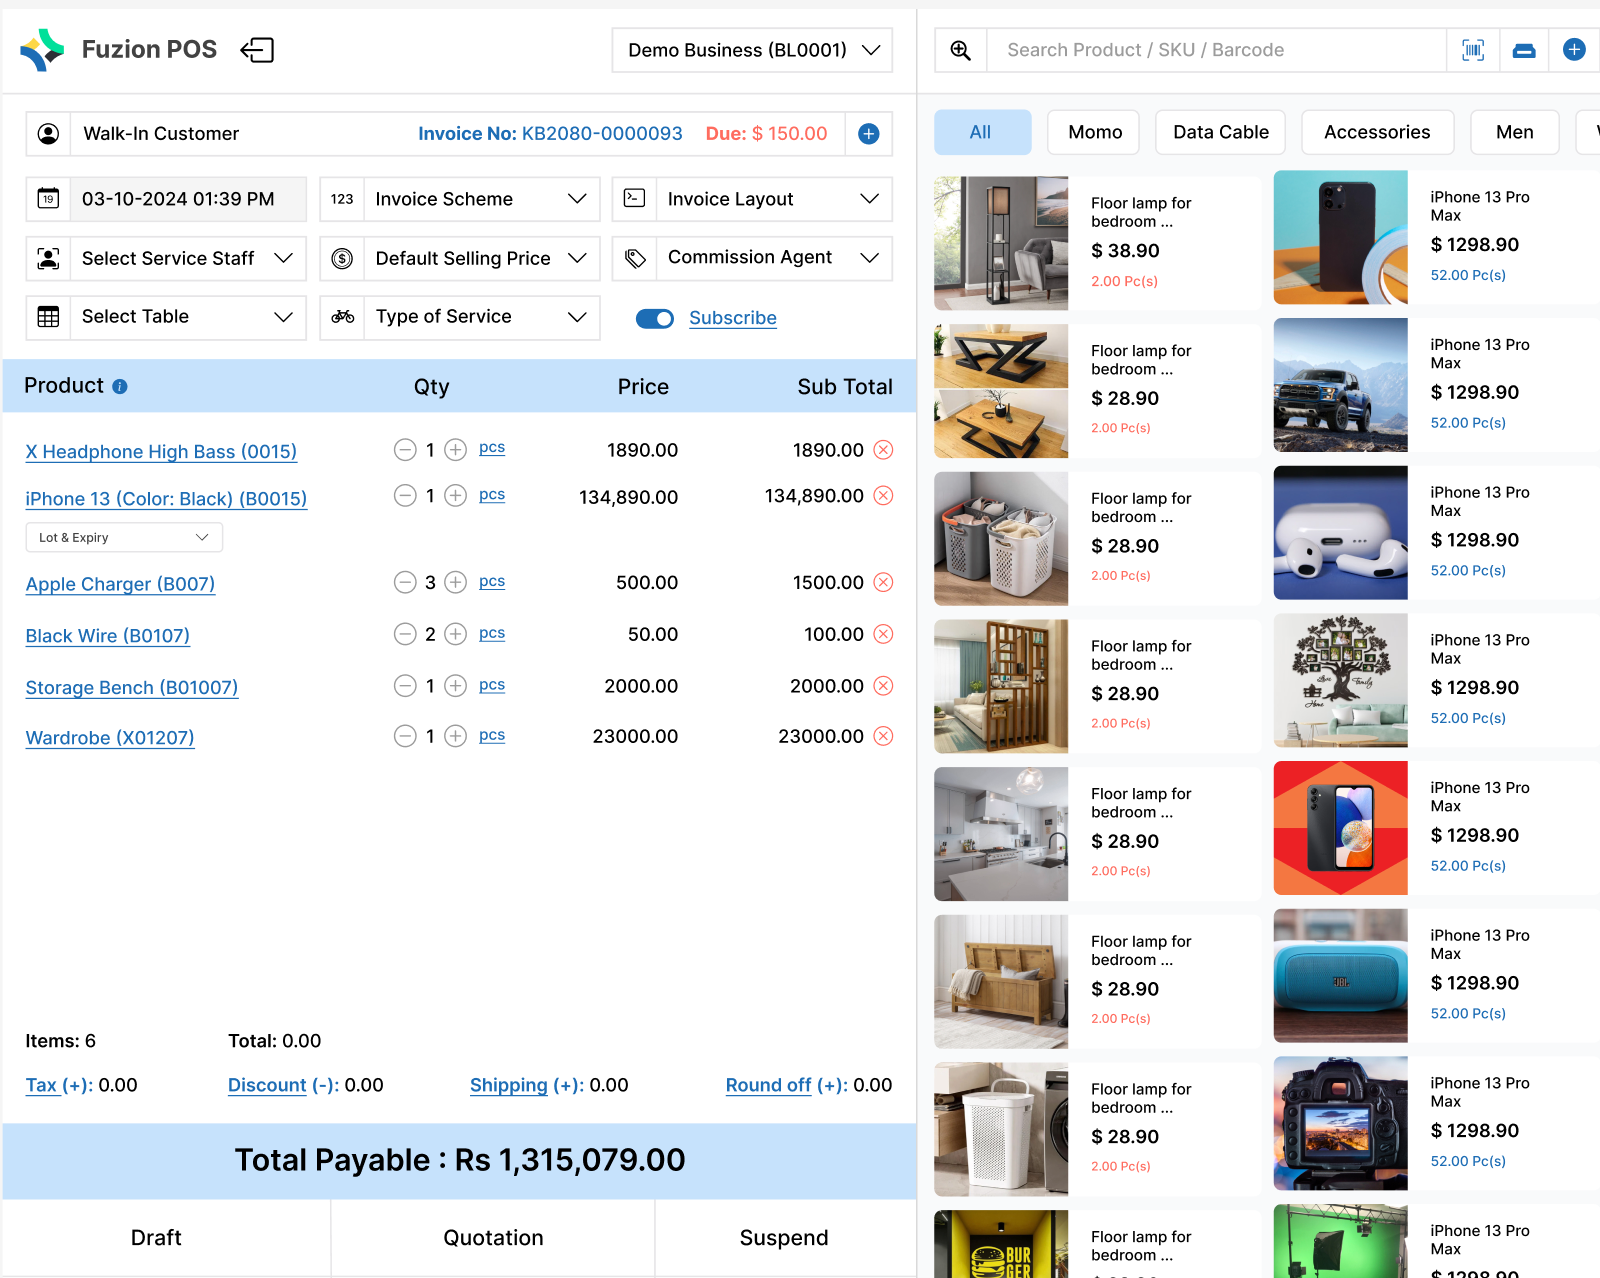Click the exit/logout icon beside Fuzion POS
This screenshot has width=1600, height=1278.
(x=257, y=50)
